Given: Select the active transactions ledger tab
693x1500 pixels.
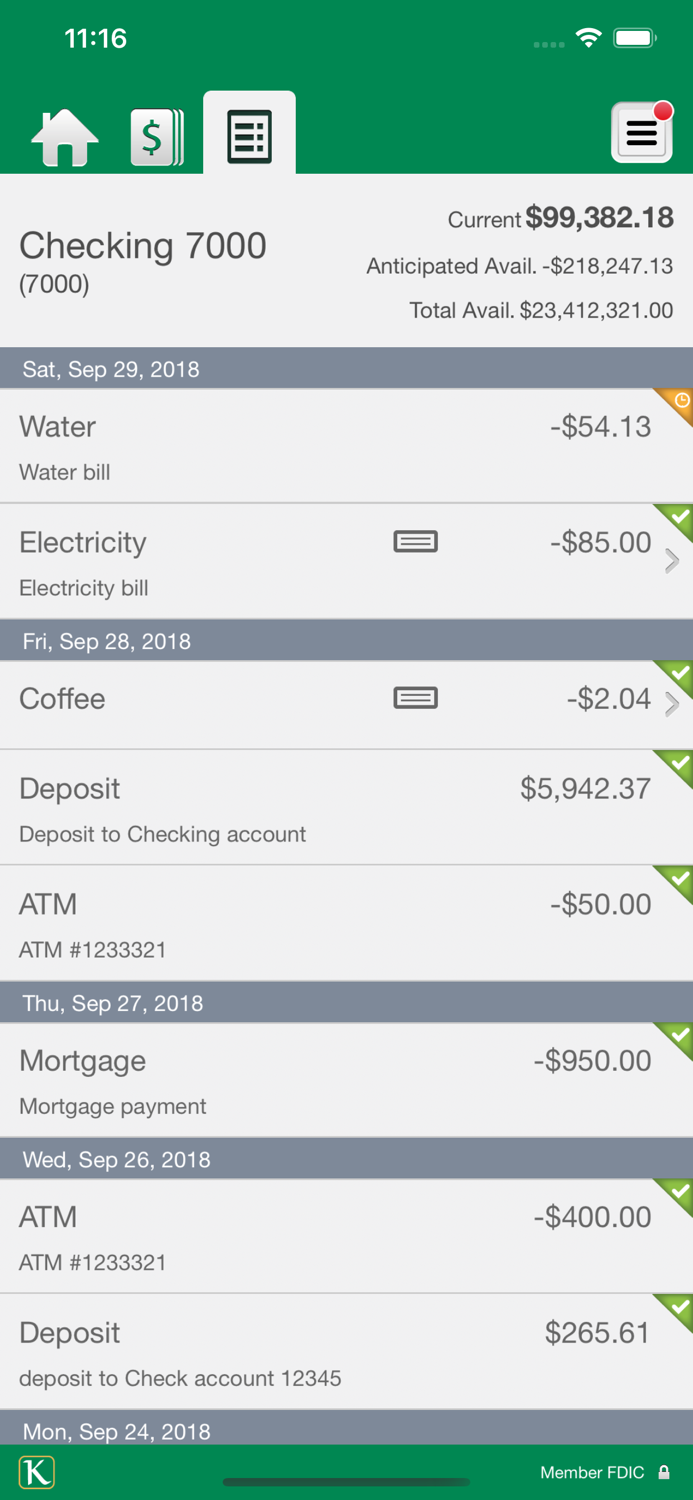Looking at the screenshot, I should click(x=249, y=134).
